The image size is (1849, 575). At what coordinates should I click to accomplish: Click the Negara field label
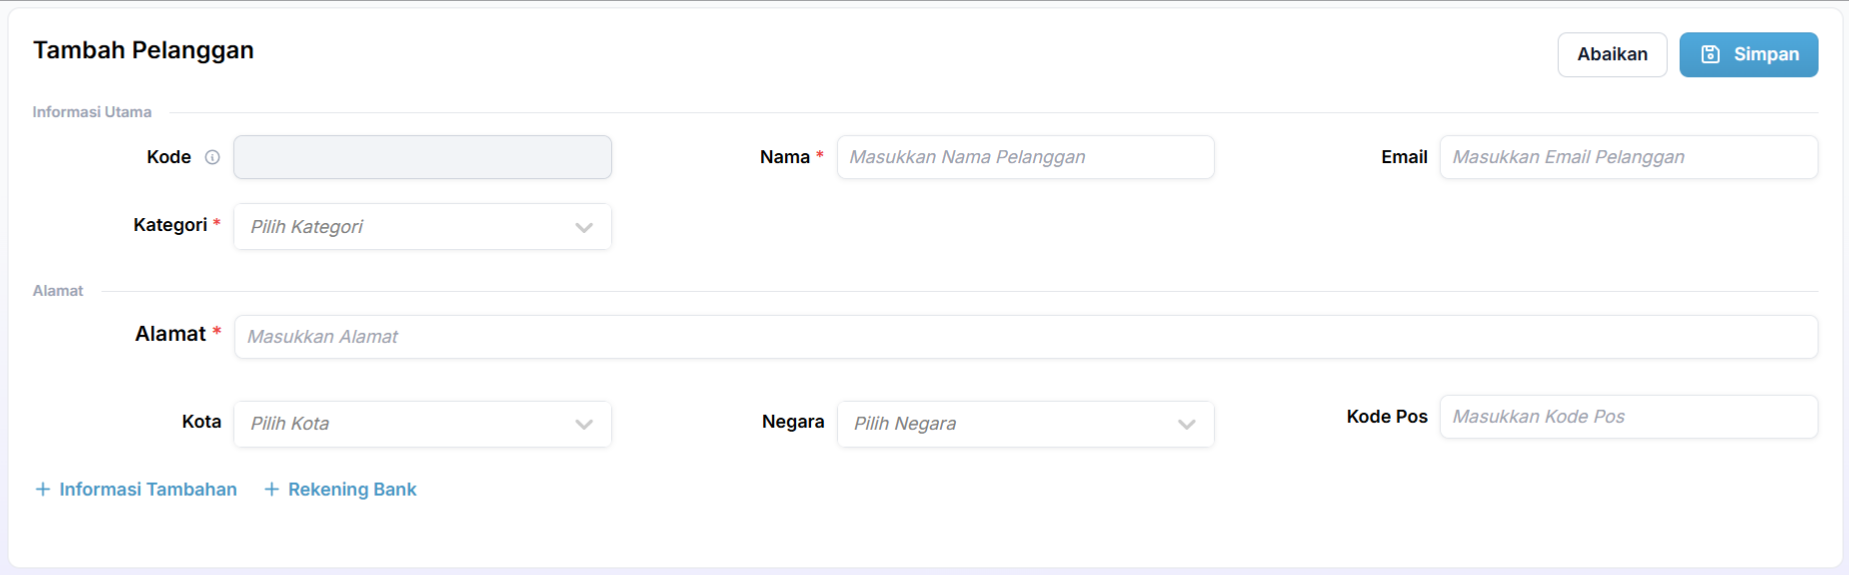pos(793,422)
